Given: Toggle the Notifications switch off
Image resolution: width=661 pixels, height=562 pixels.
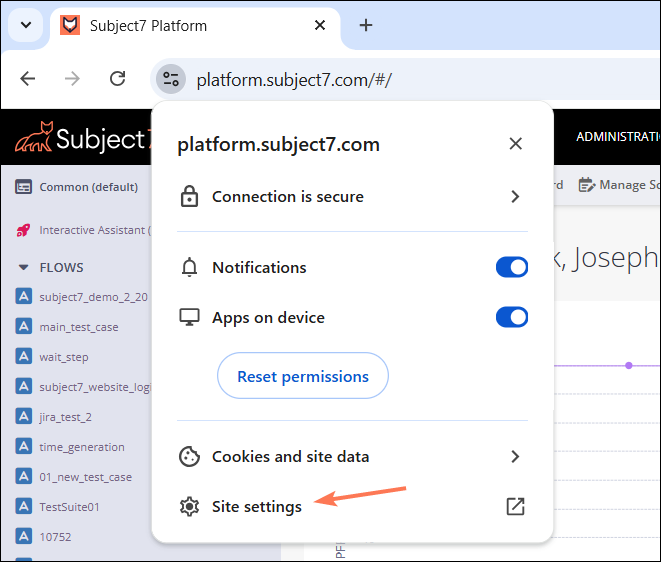Looking at the screenshot, I should coord(511,267).
